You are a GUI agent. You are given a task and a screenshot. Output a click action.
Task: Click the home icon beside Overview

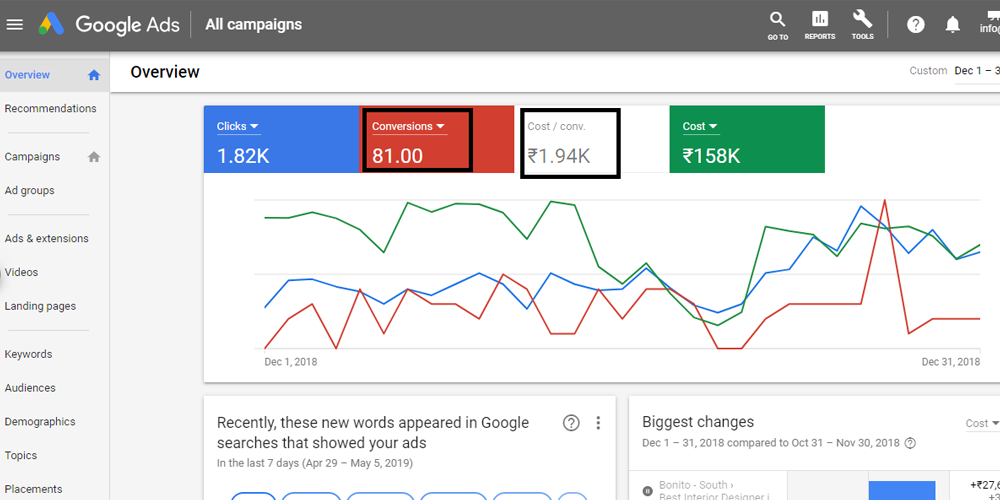pyautogui.click(x=94, y=75)
